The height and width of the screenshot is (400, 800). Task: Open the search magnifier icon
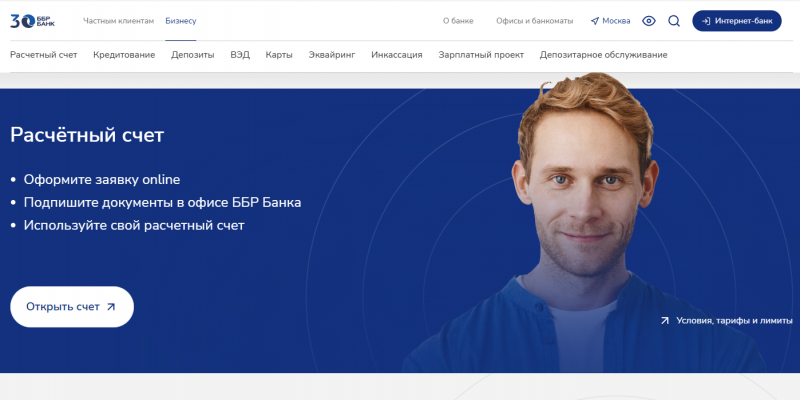(674, 21)
